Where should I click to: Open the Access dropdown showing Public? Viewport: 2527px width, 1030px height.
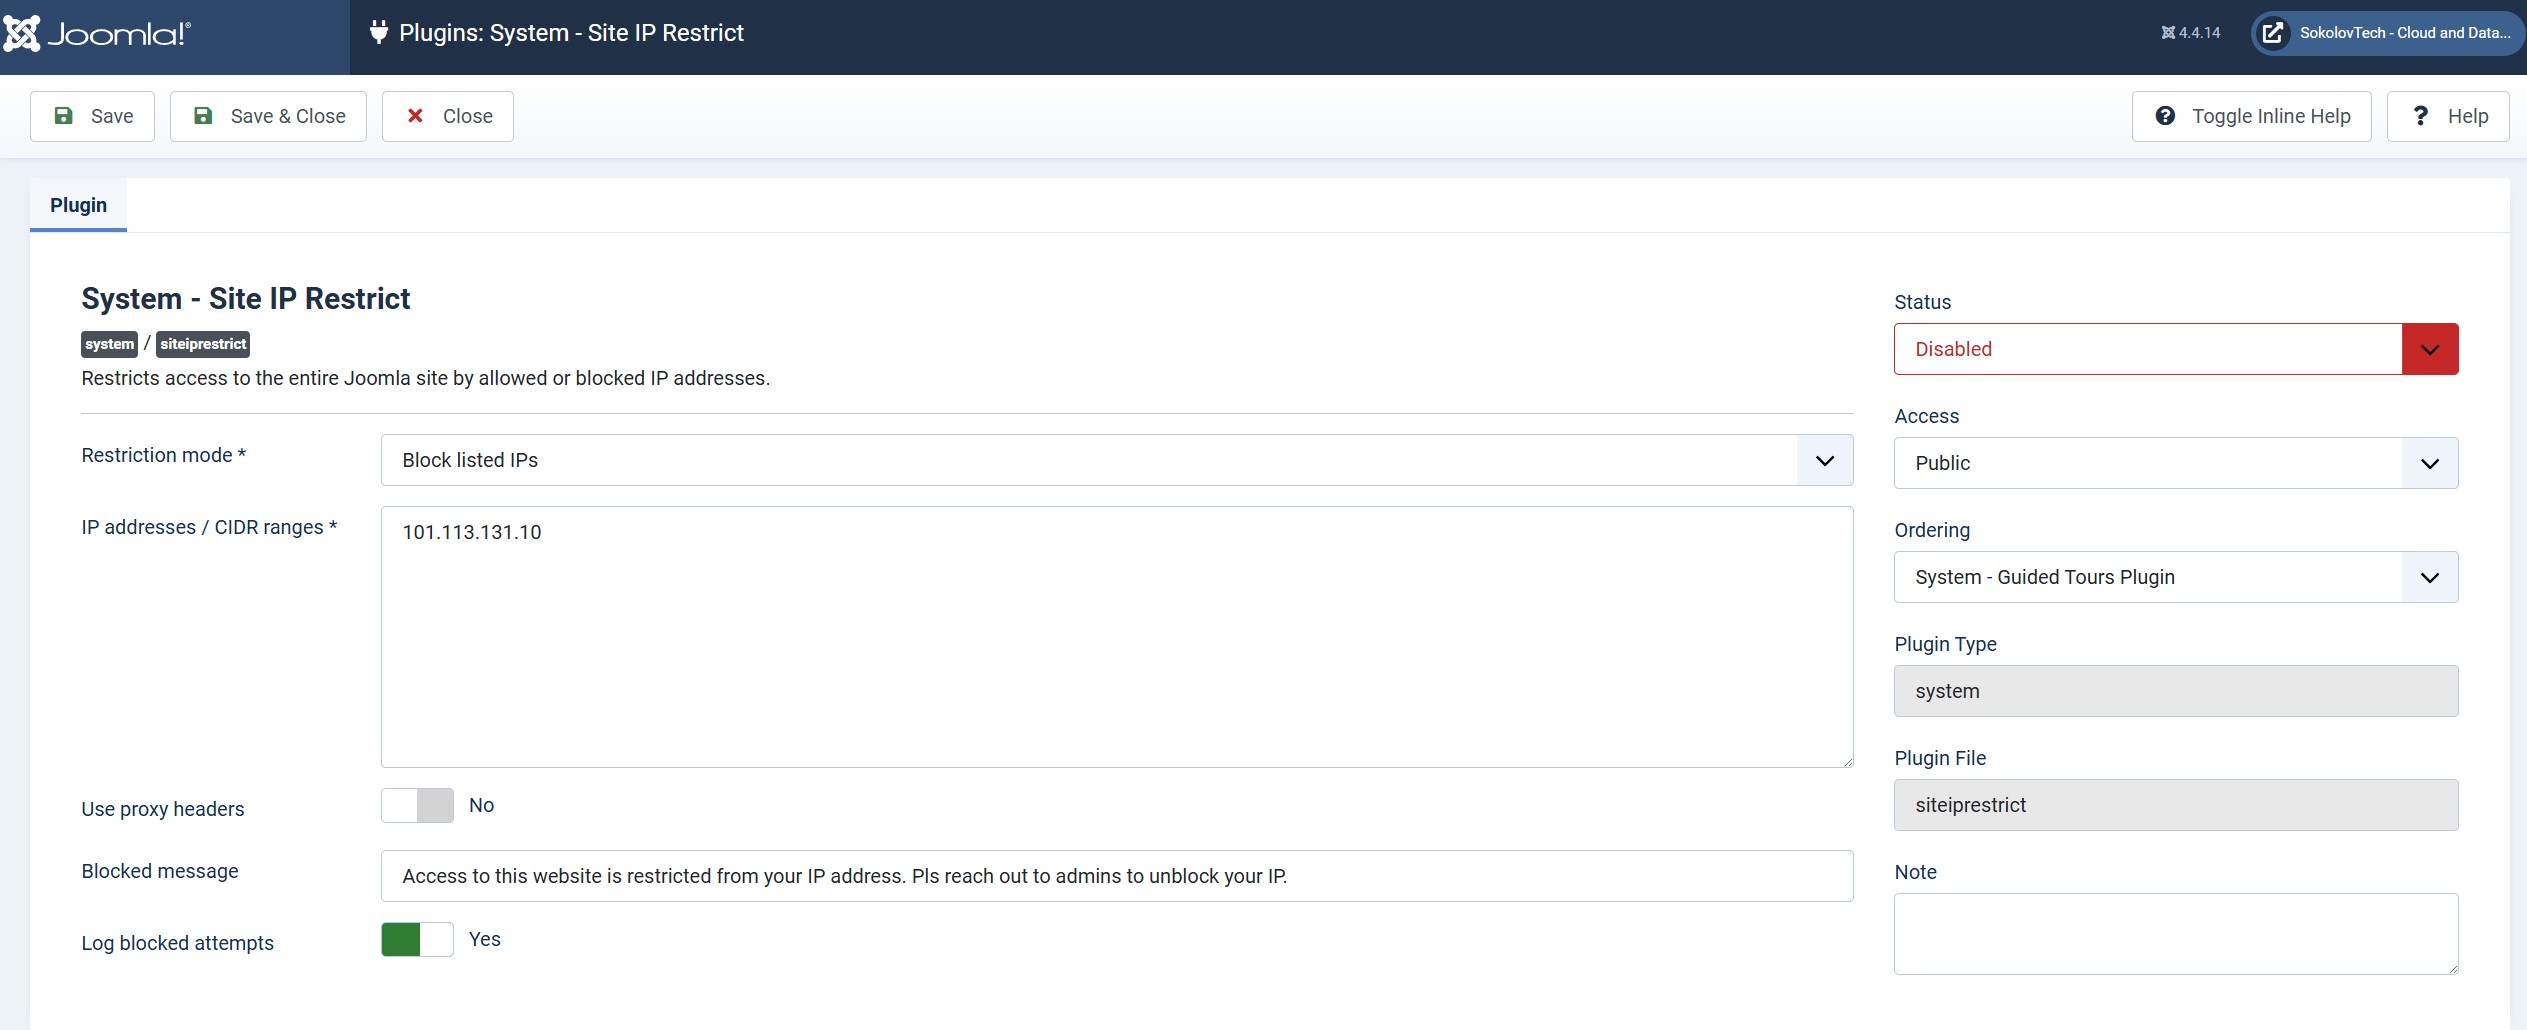[x=2176, y=463]
